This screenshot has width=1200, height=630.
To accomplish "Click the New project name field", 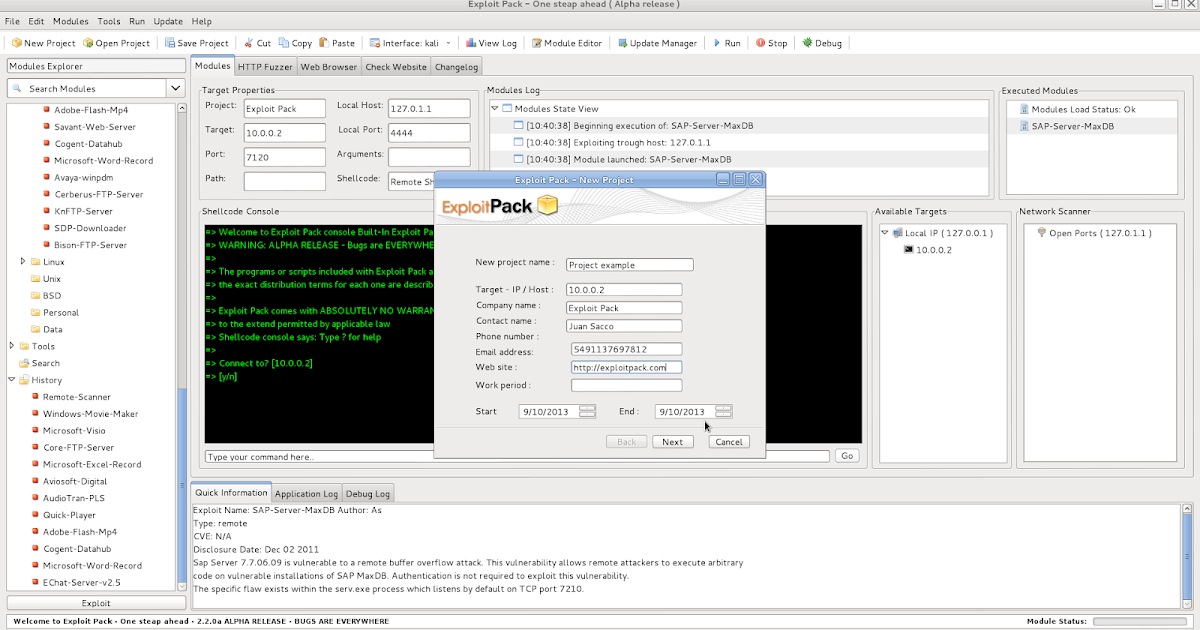I will (630, 265).
